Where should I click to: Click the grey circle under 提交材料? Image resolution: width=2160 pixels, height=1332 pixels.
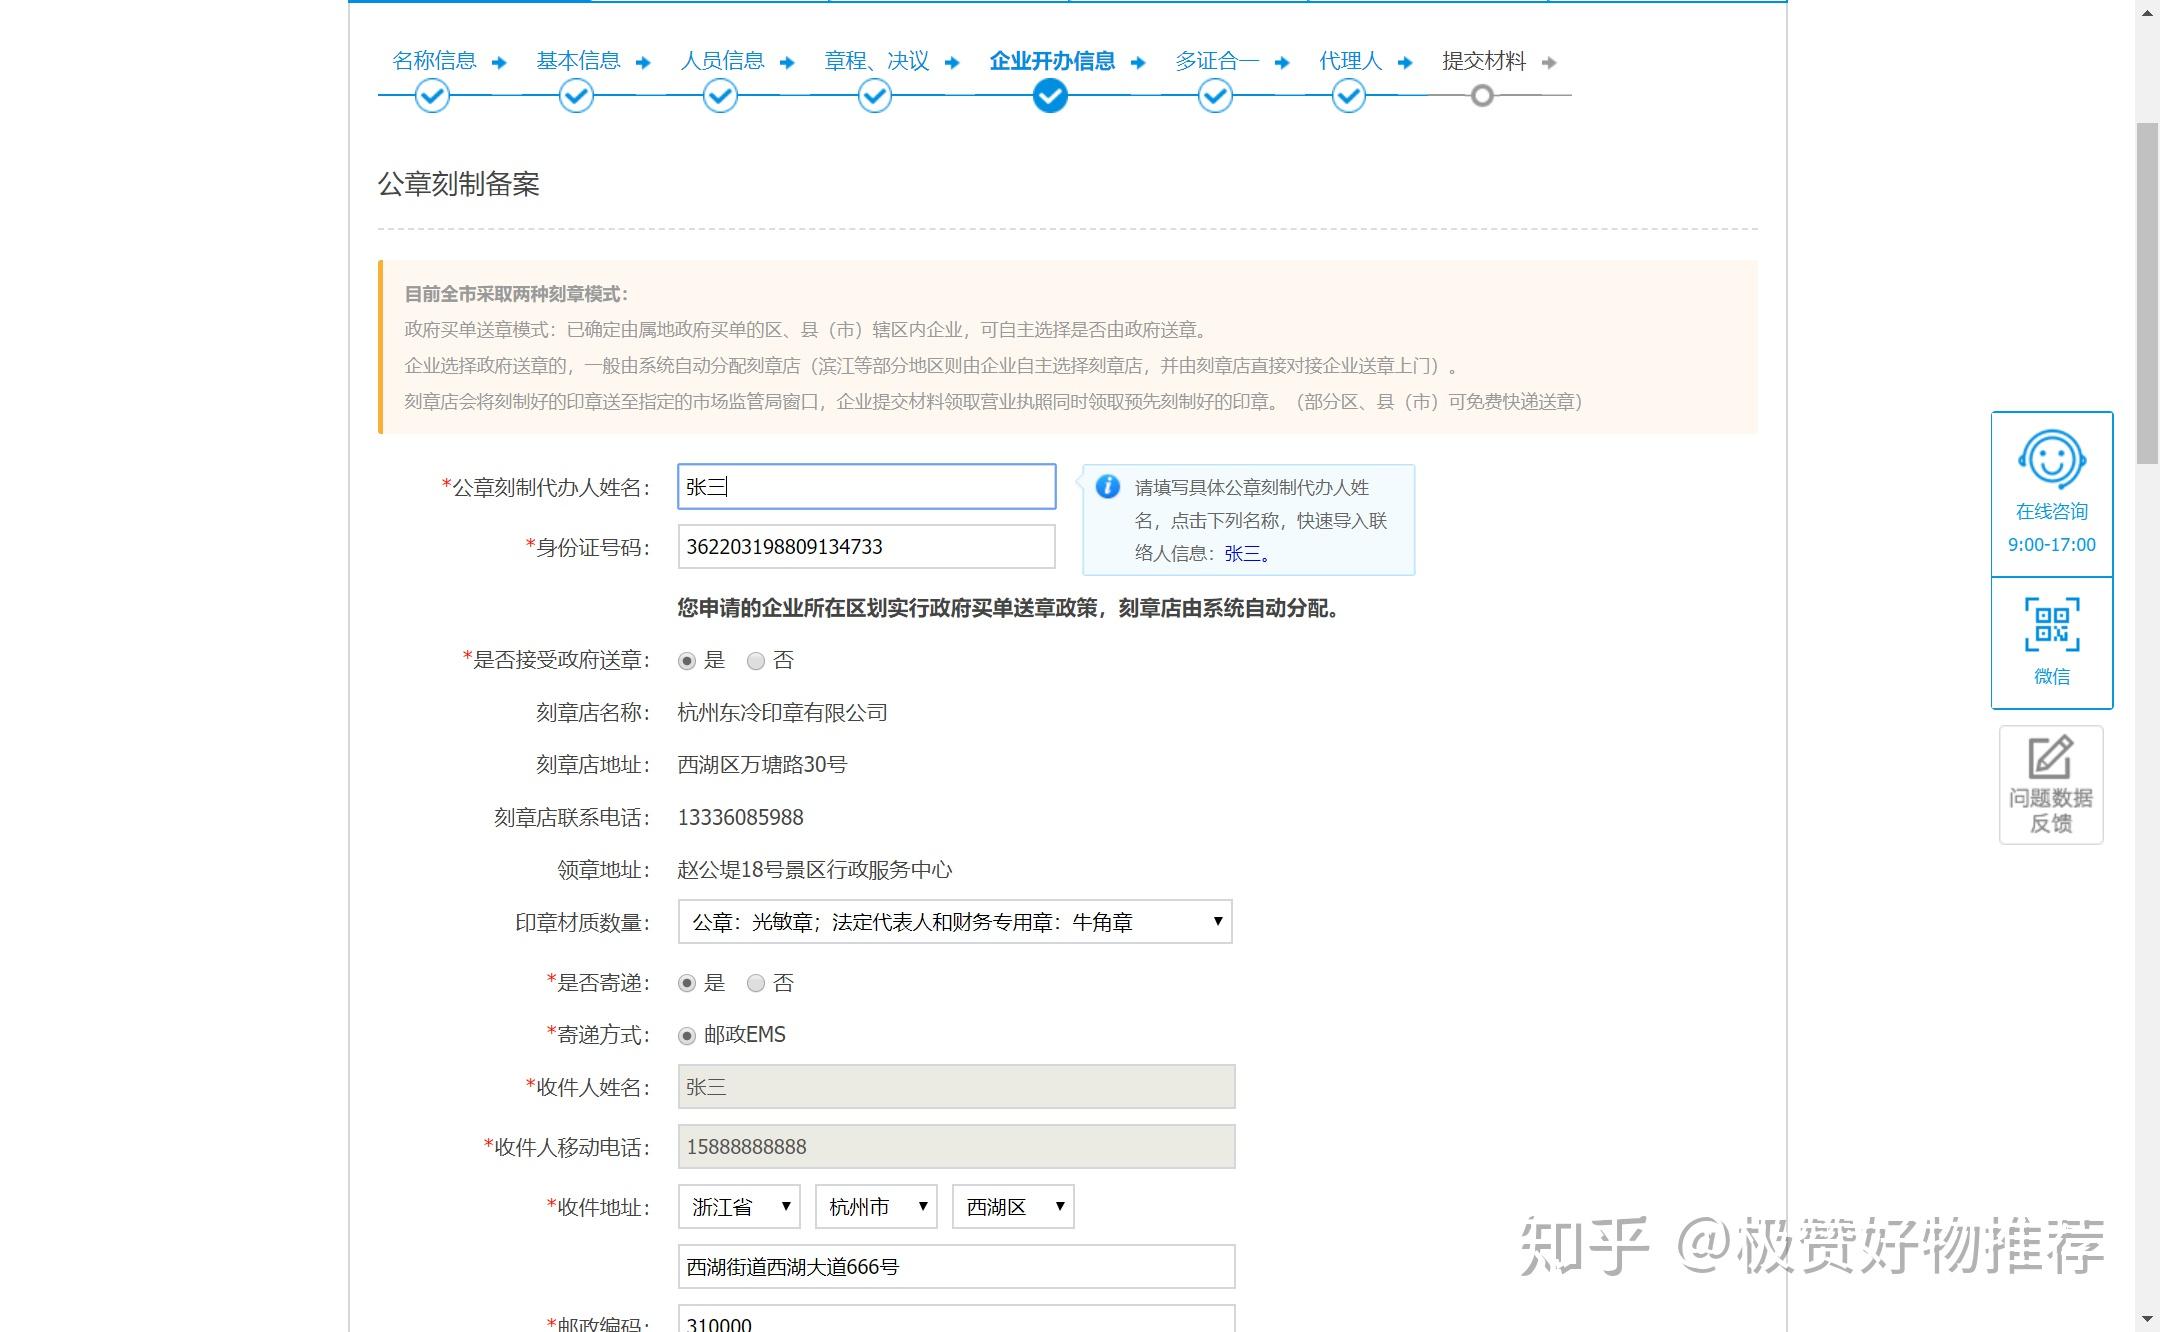coord(1483,96)
